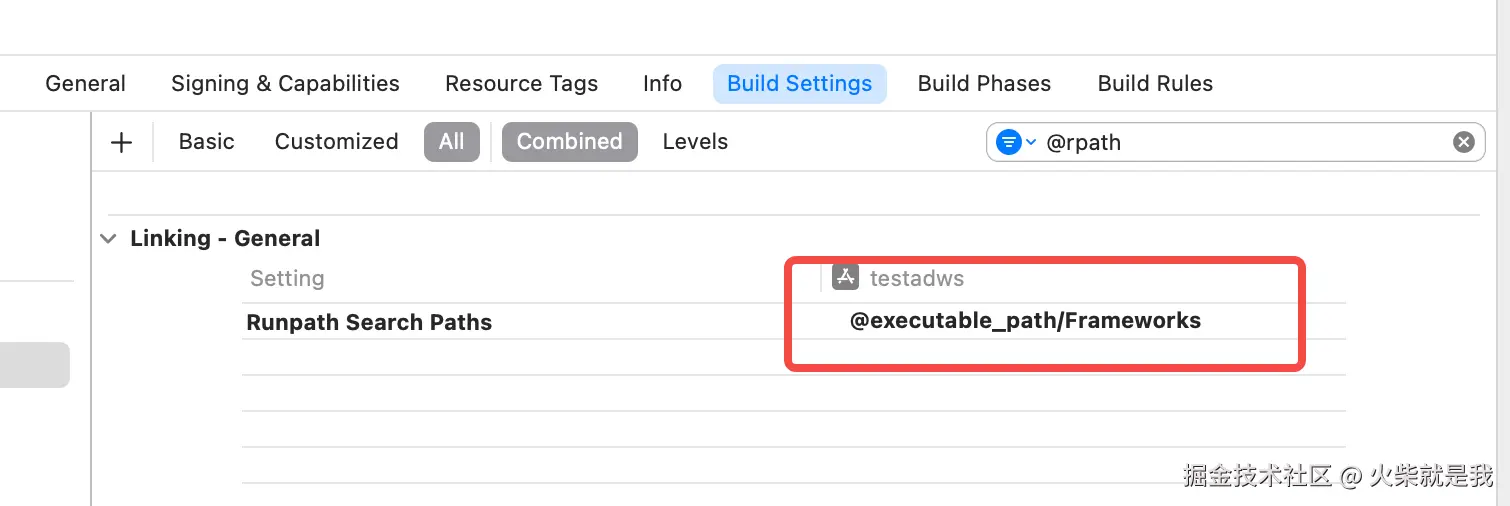Switch to the Build Rules tab

pos(1155,84)
